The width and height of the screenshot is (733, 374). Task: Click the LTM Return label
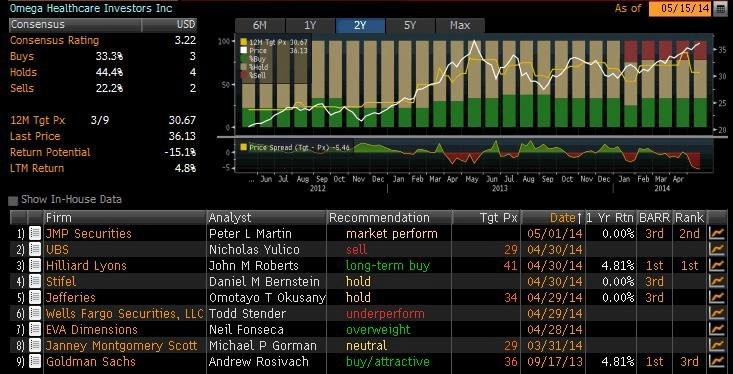click(x=37, y=168)
